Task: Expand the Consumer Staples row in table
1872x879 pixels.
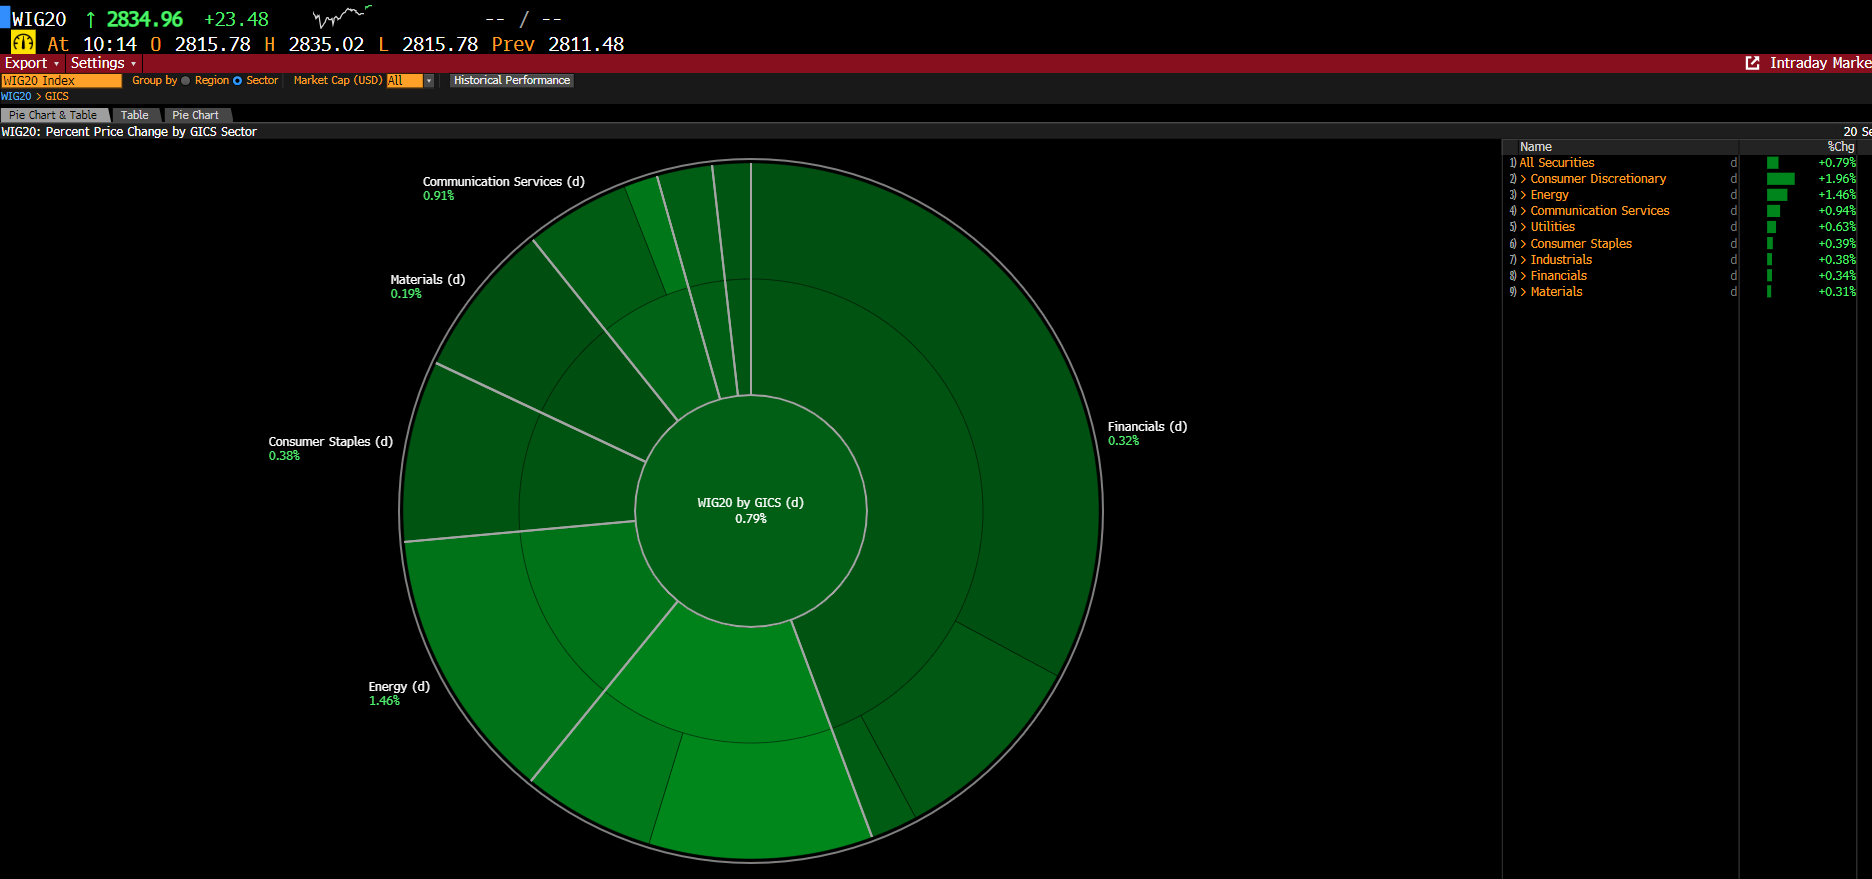Action: click(1523, 244)
